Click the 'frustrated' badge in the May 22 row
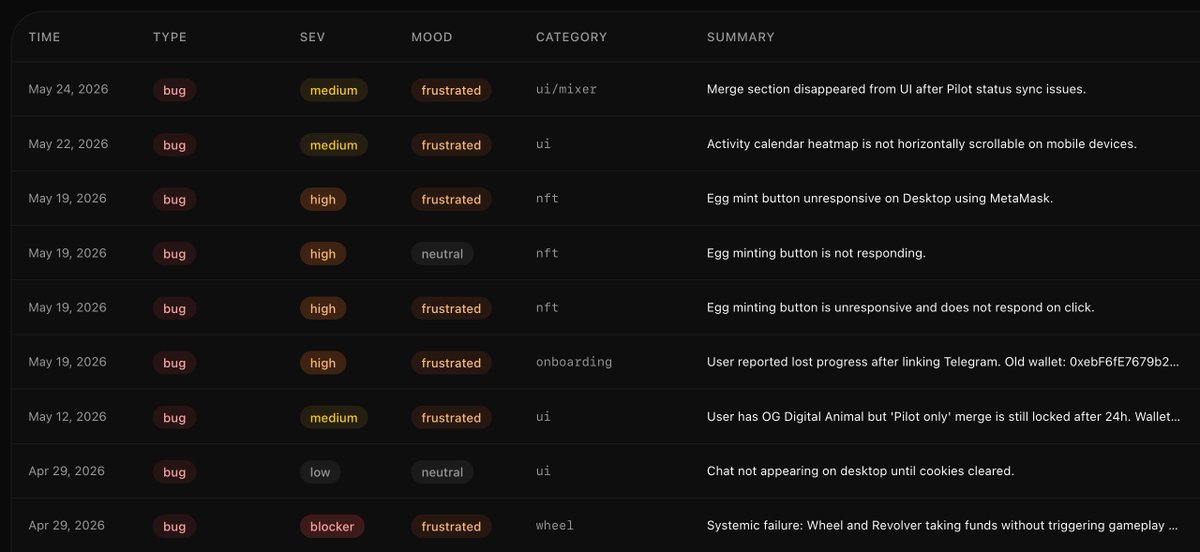This screenshot has width=1200, height=552. pyautogui.click(x=451, y=145)
